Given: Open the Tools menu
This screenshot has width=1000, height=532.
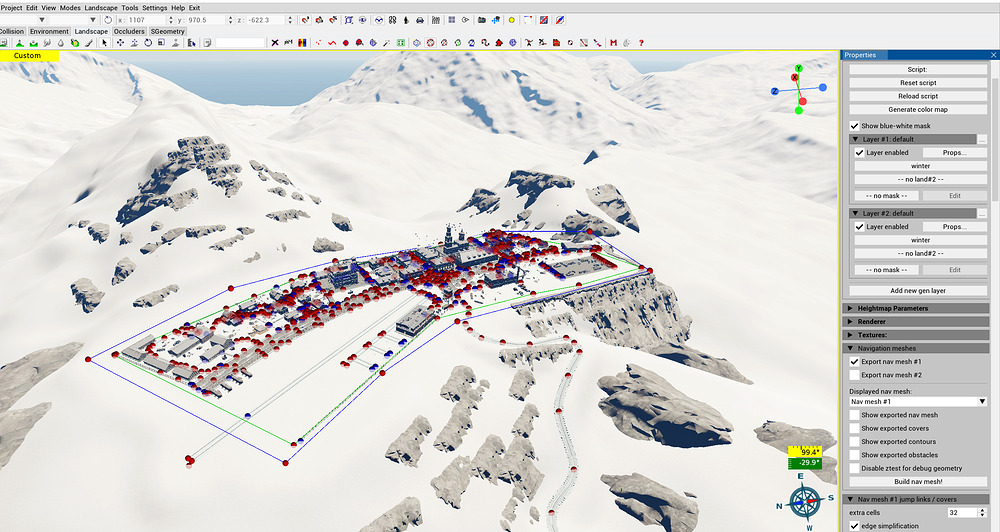Looking at the screenshot, I should [x=129, y=8].
